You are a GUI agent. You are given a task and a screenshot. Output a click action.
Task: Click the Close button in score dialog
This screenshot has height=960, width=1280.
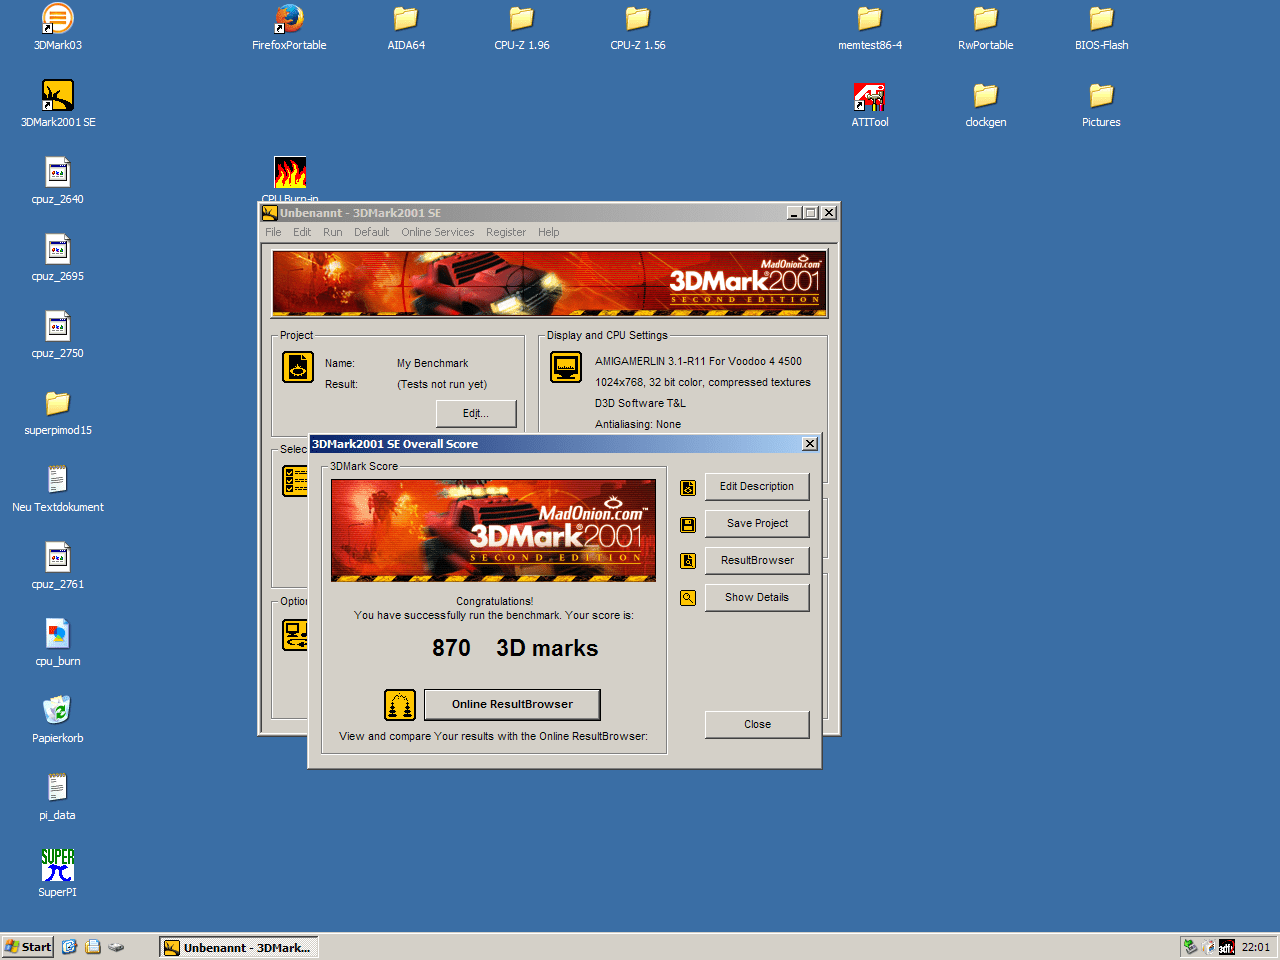[x=757, y=725]
